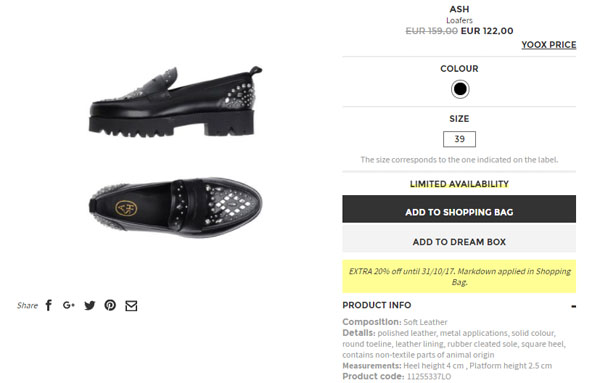Viewport: 600px width, 383px height.
Task: Pin product on Pinterest
Action: (110, 305)
